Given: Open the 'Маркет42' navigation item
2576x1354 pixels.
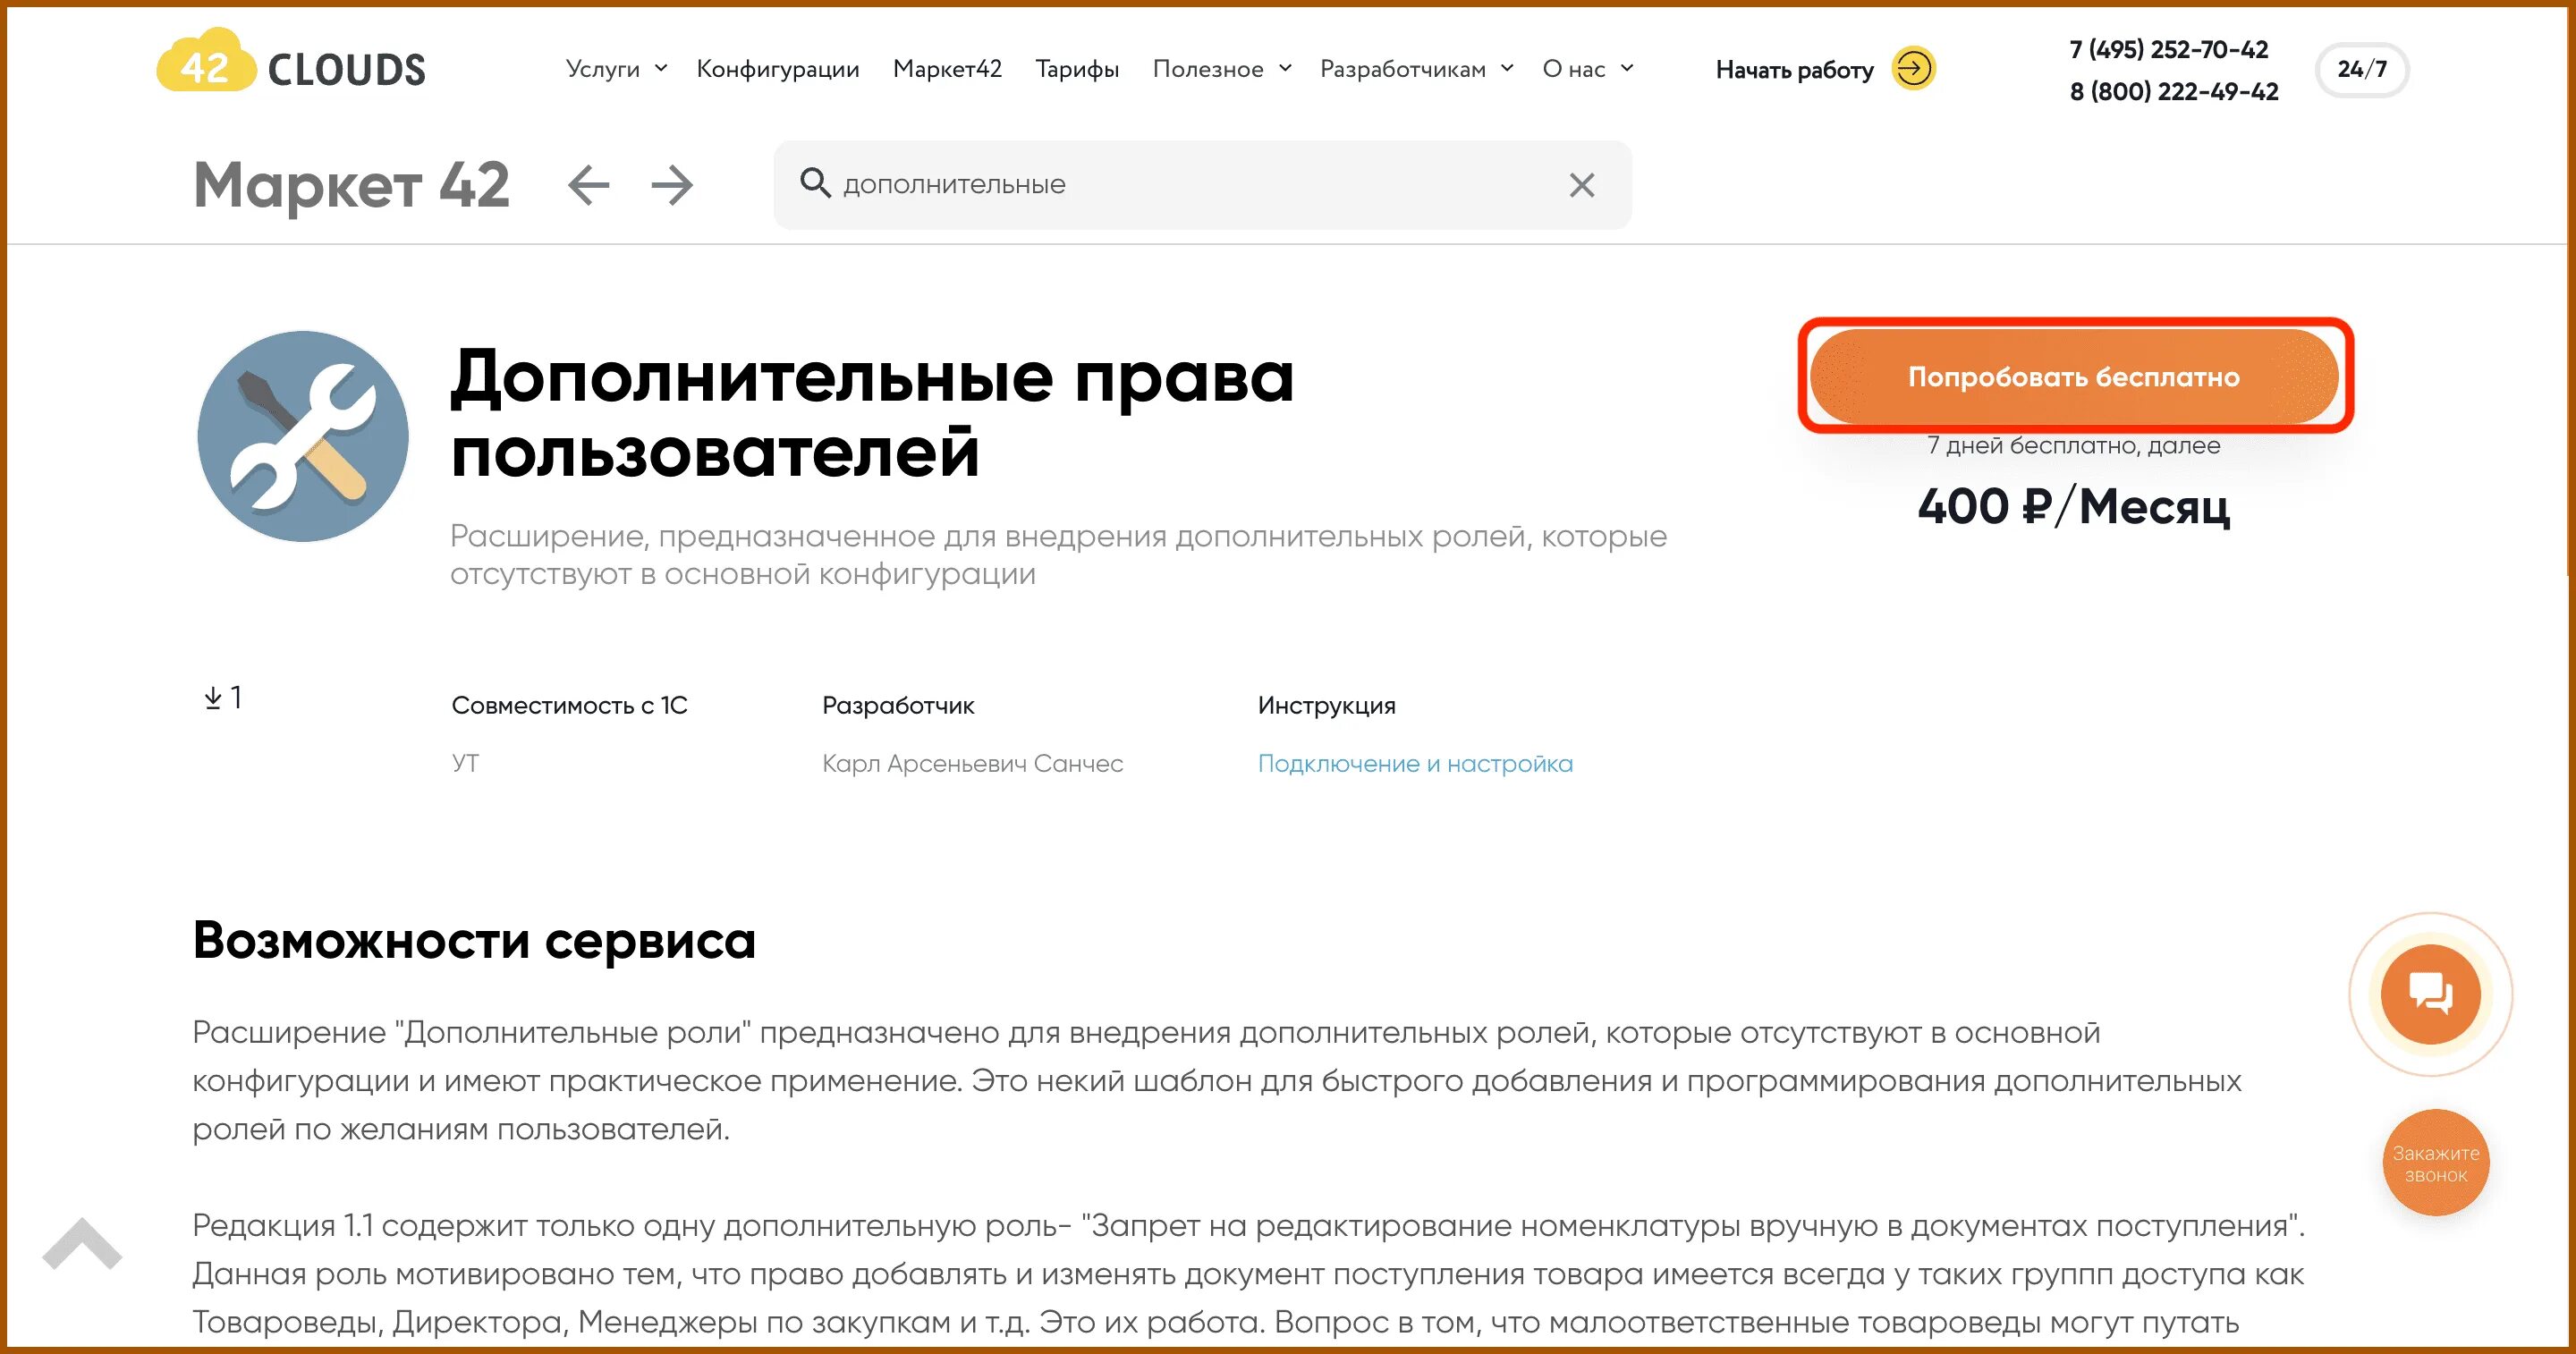Looking at the screenshot, I should coord(947,69).
